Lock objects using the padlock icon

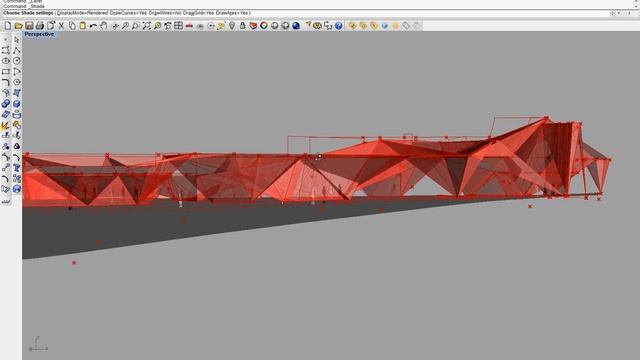click(x=242, y=26)
